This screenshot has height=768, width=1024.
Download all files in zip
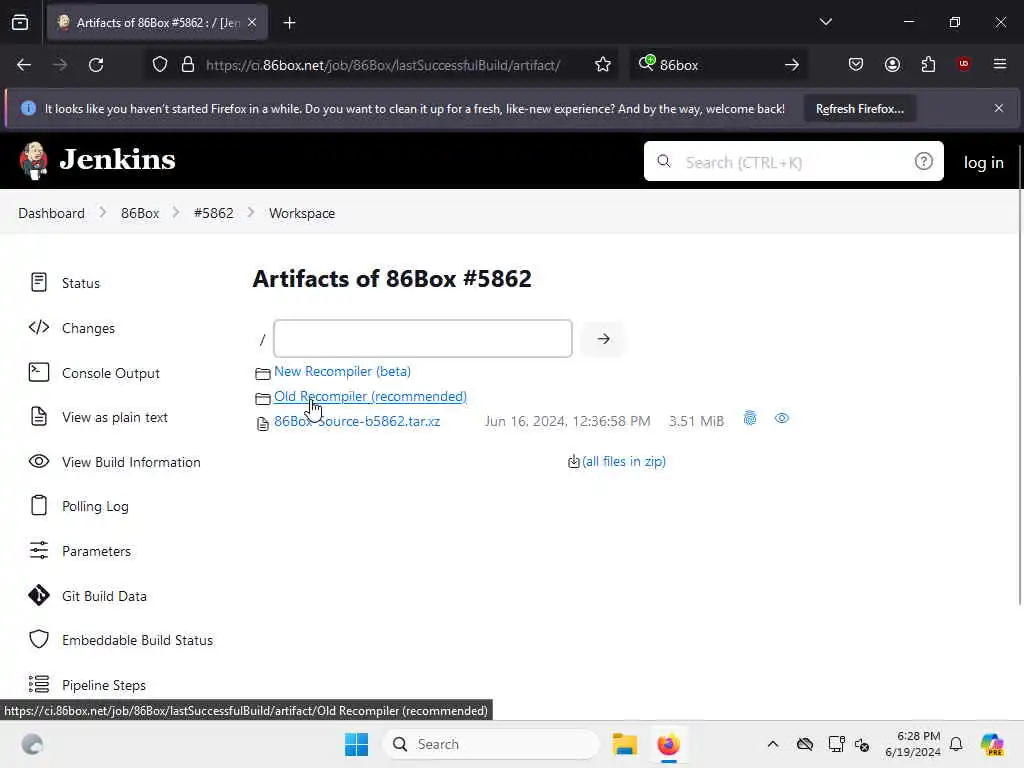pos(624,461)
